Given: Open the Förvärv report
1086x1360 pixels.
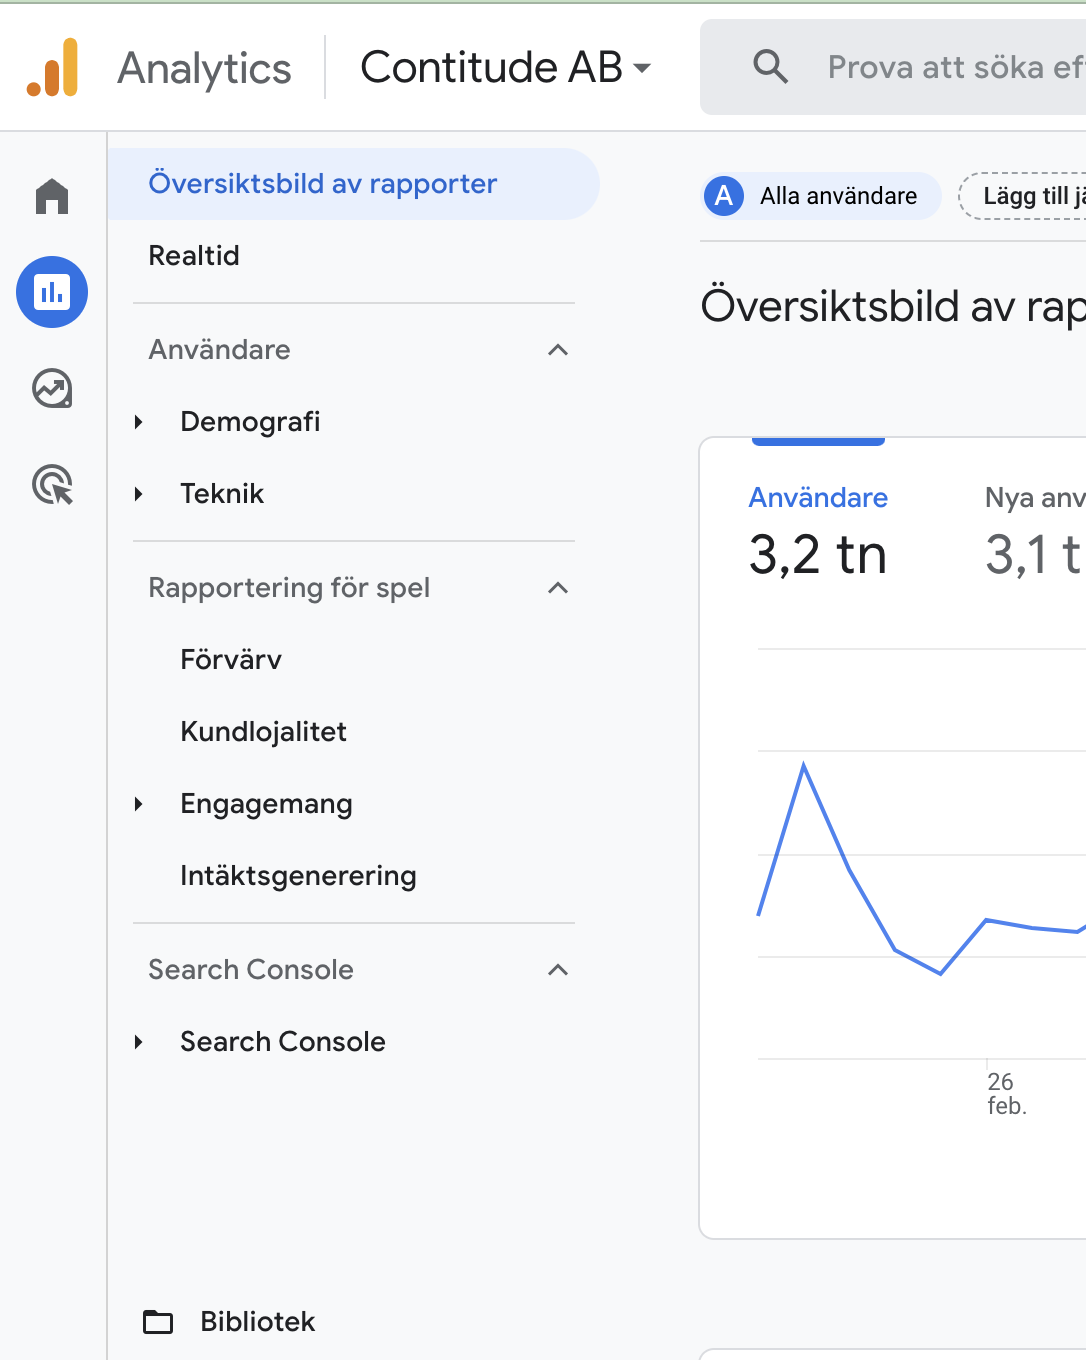Looking at the screenshot, I should pos(231,660).
